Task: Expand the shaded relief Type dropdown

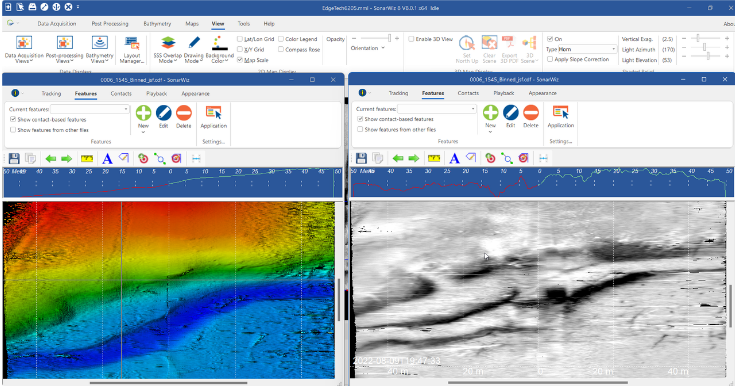Action: [587, 49]
